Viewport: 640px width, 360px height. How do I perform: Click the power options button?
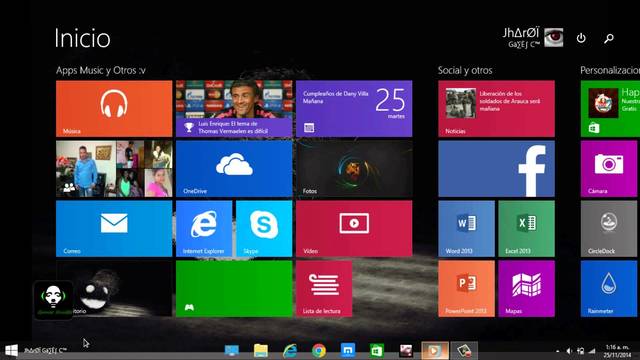click(581, 38)
